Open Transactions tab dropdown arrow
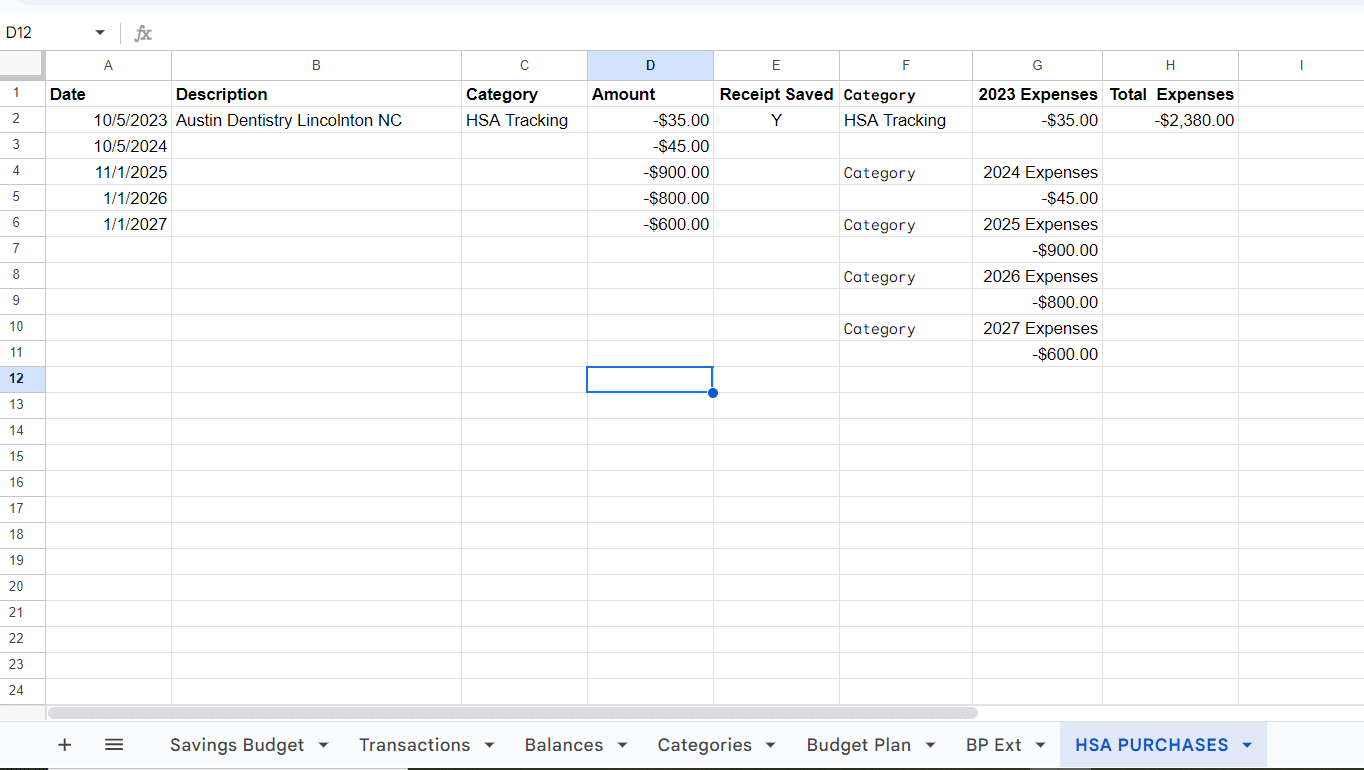Viewport: 1364px width, 770px height. pos(489,745)
